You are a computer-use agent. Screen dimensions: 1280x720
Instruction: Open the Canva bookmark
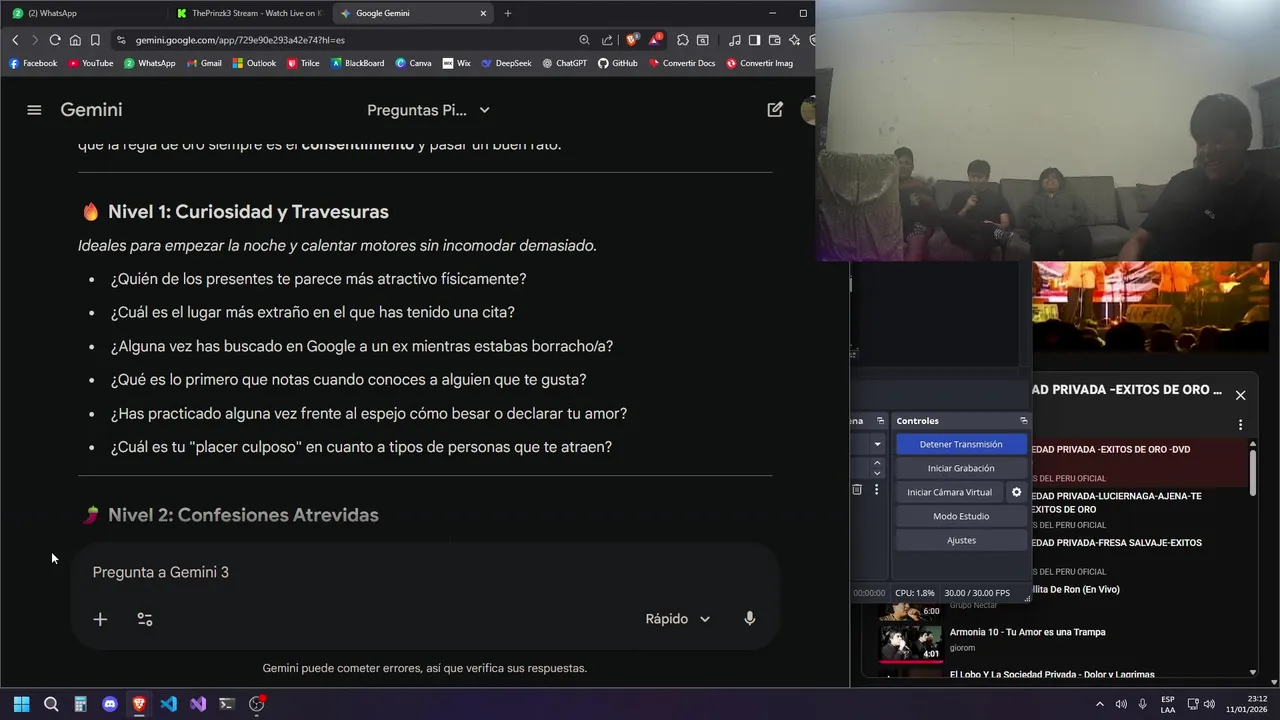[413, 63]
